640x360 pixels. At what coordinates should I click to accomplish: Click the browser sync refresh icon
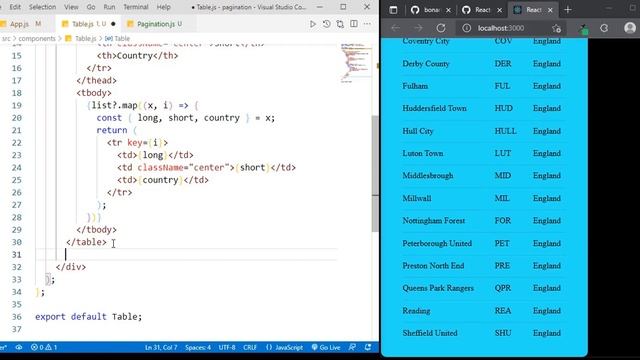[604, 28]
